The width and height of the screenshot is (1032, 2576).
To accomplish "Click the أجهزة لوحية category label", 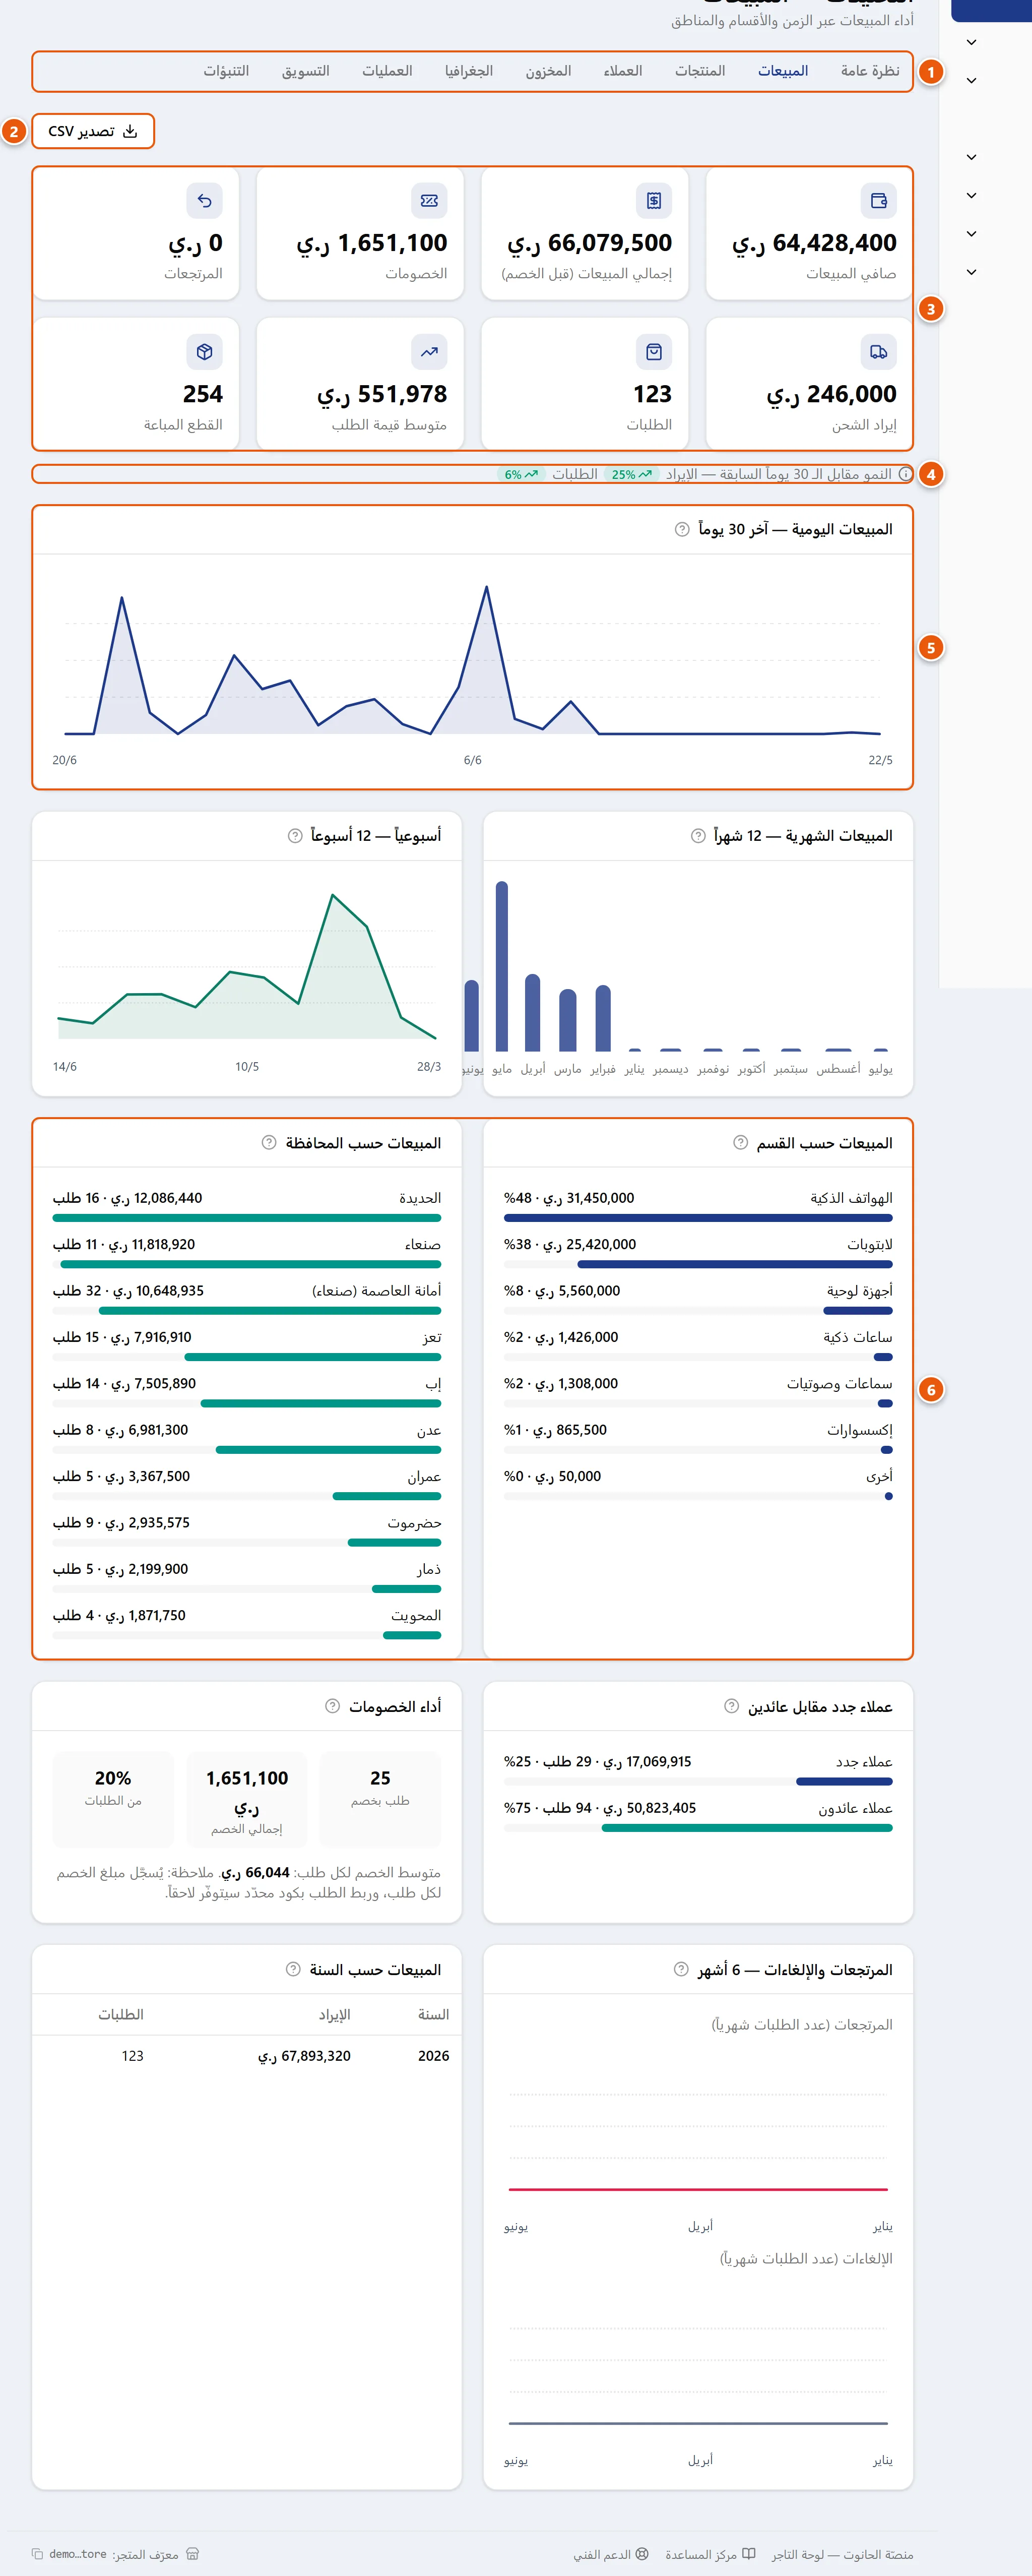I will (860, 1291).
